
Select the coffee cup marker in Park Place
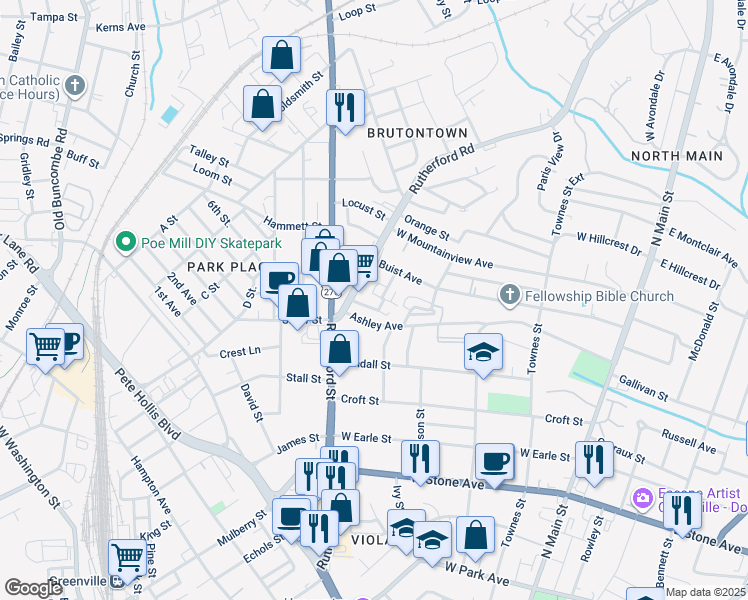(279, 280)
